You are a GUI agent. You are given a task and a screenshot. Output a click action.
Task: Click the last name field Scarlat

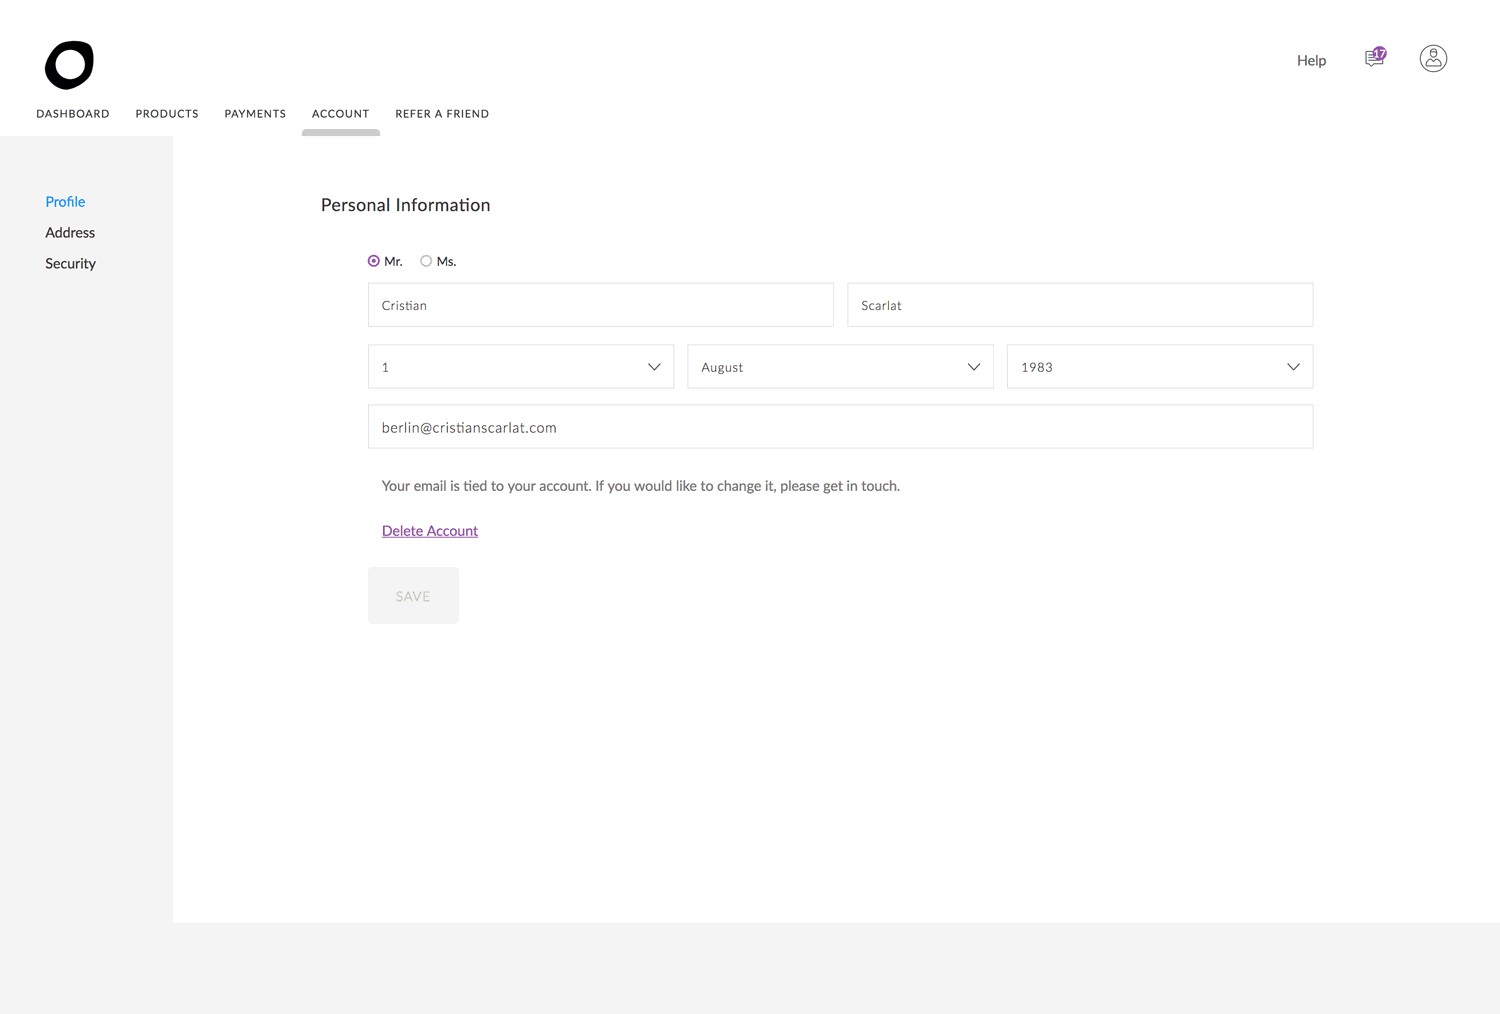coord(1079,305)
